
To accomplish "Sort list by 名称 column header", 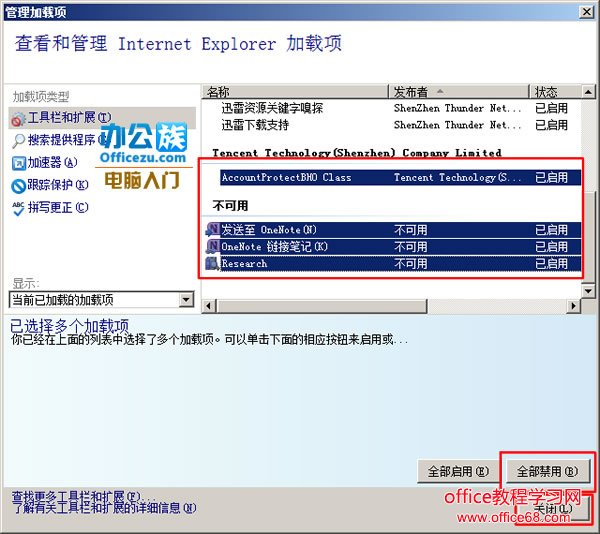I will coord(295,91).
